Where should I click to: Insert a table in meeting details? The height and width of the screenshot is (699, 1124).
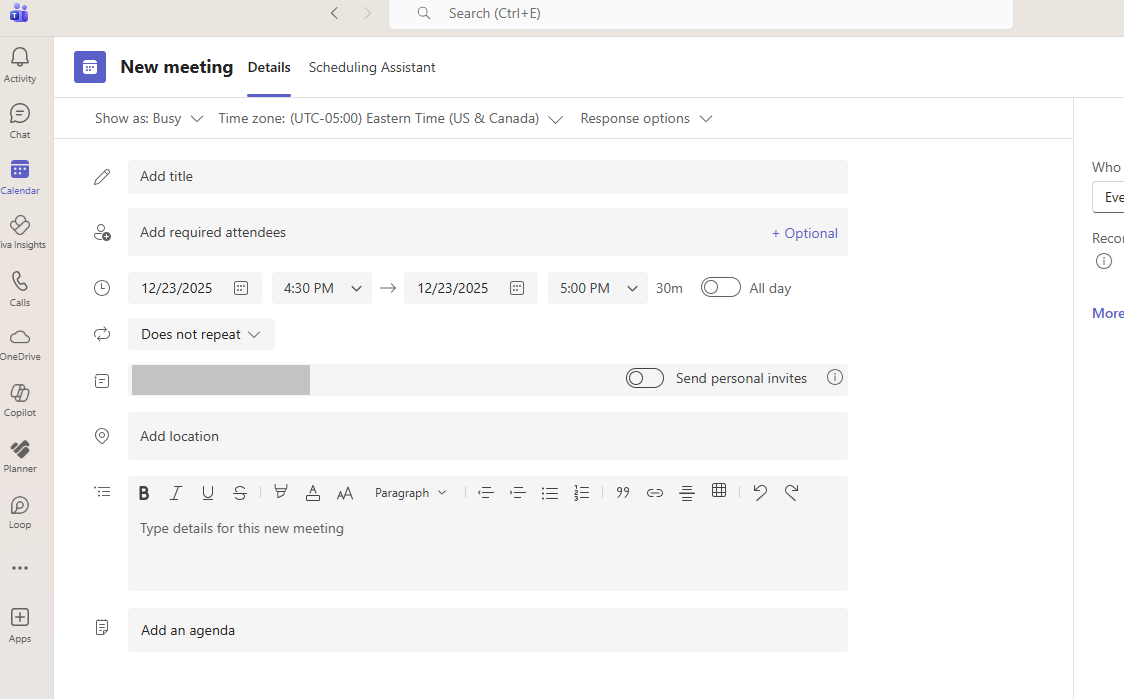(x=719, y=490)
